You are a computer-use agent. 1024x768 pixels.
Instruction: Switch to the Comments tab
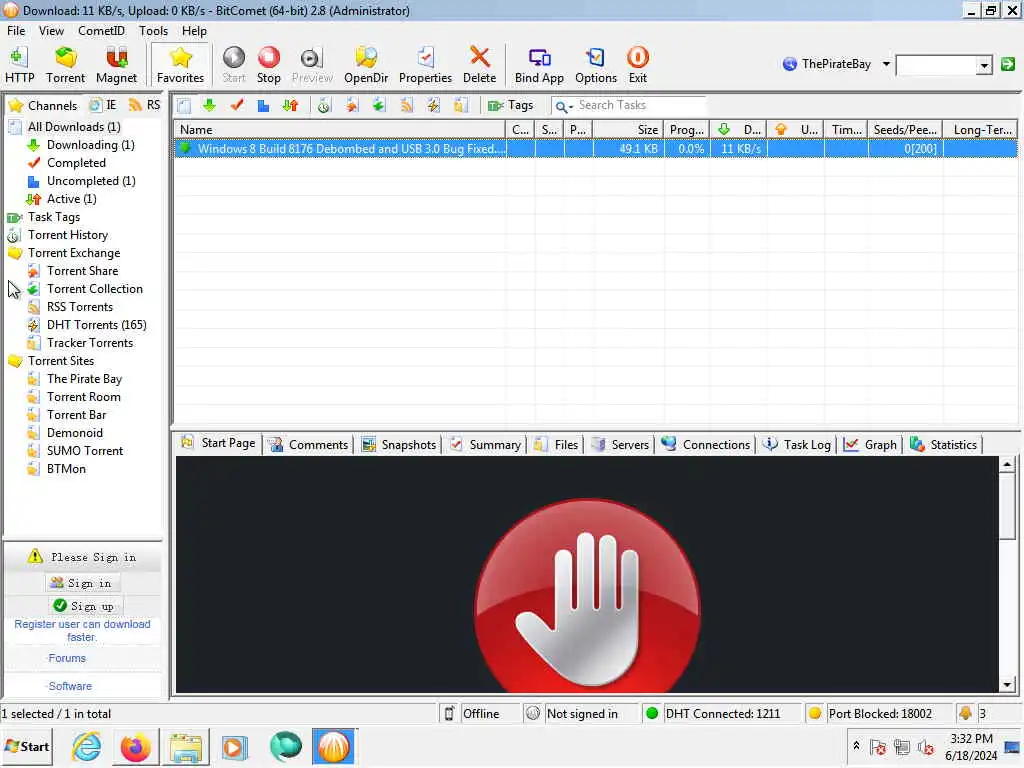[309, 445]
